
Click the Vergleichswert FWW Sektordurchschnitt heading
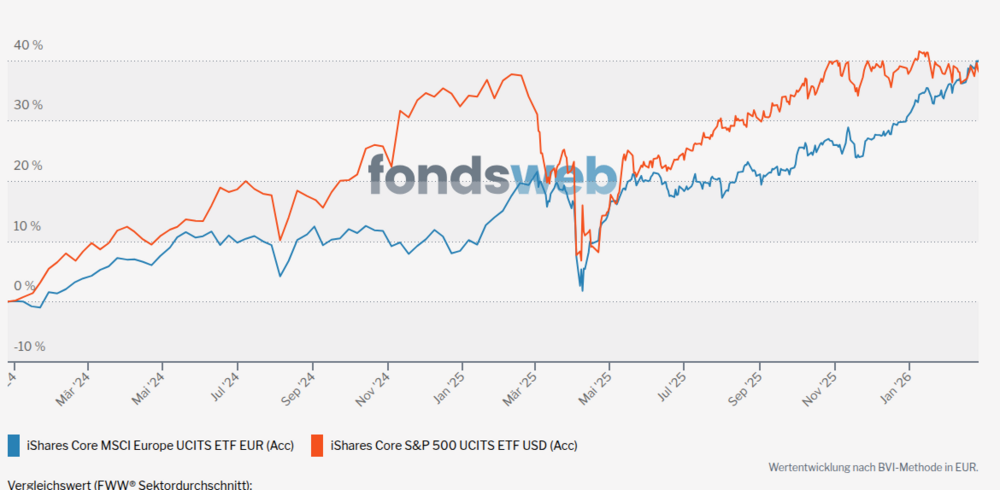tap(130, 485)
